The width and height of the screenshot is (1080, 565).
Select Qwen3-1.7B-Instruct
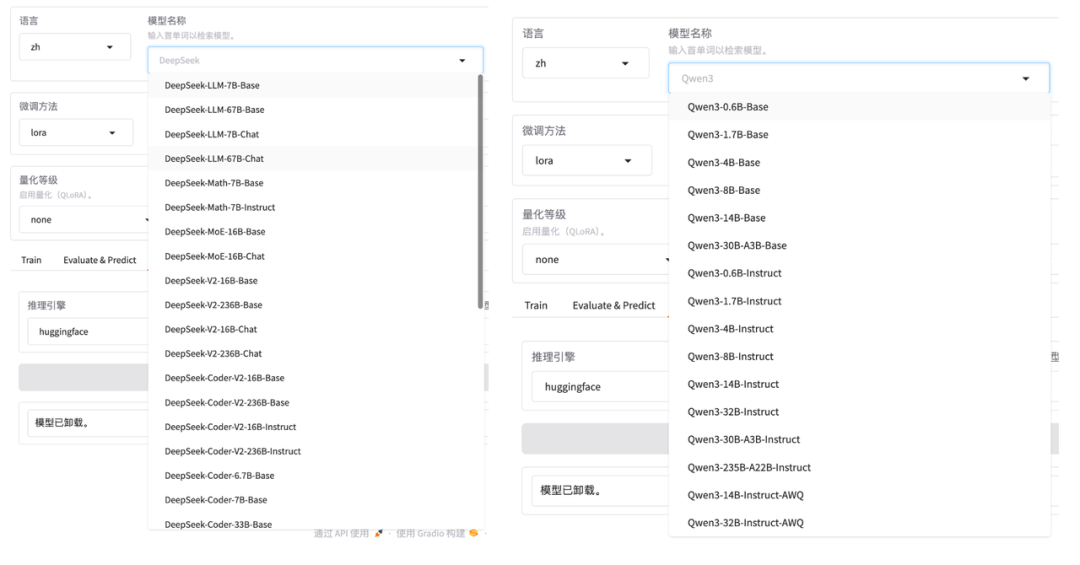click(859, 301)
